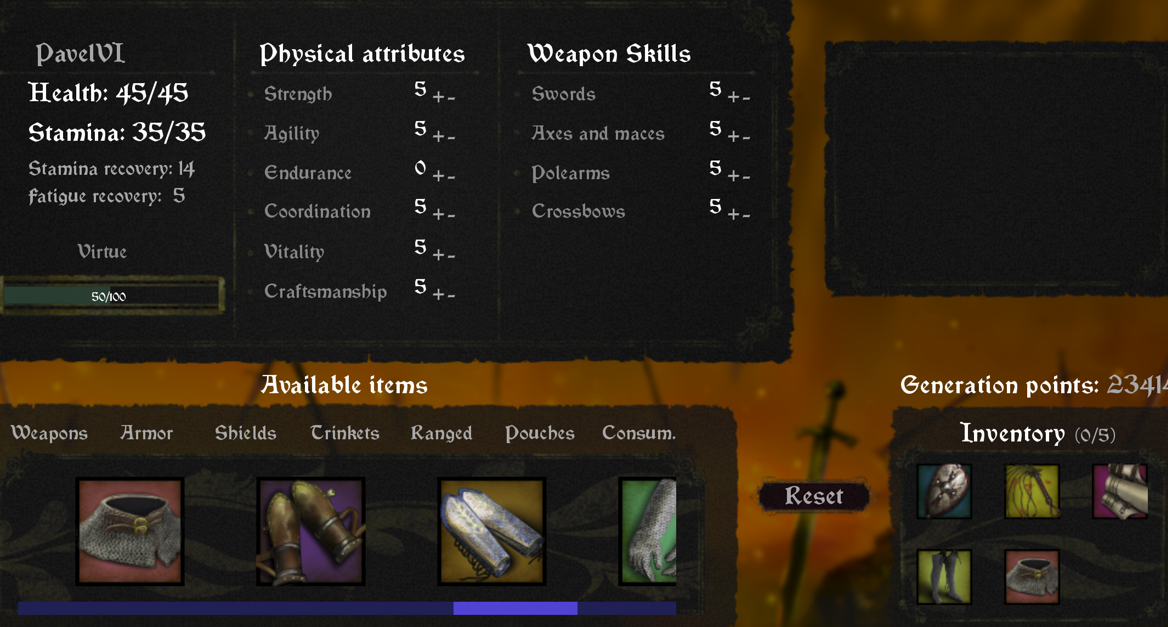Click the item list horizontal scrollbar thumb
1168x627 pixels.
(515, 608)
